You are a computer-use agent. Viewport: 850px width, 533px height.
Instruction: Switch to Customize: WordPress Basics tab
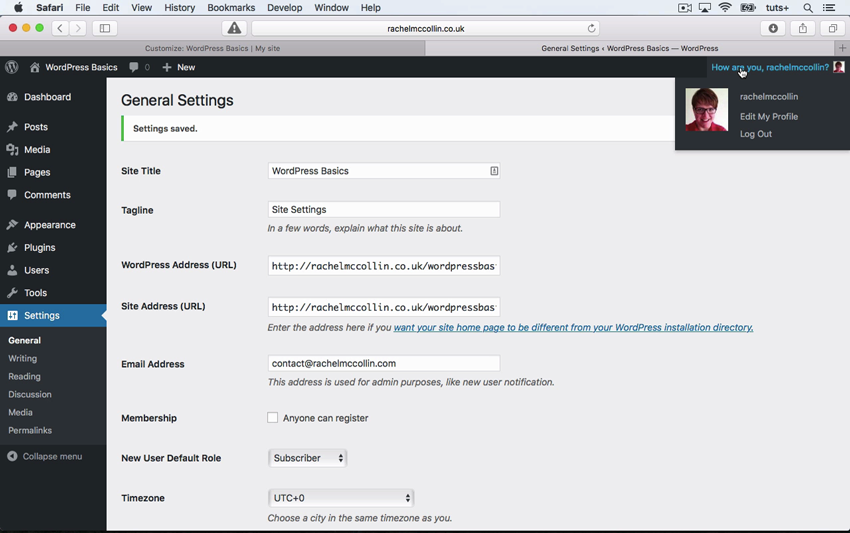(212, 48)
